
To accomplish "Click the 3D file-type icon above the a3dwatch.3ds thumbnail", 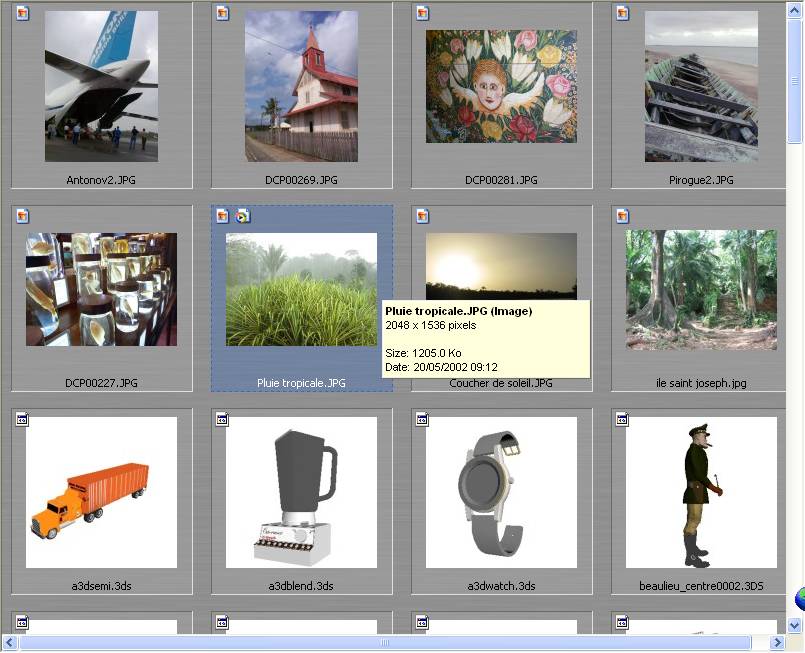I will coord(423,419).
